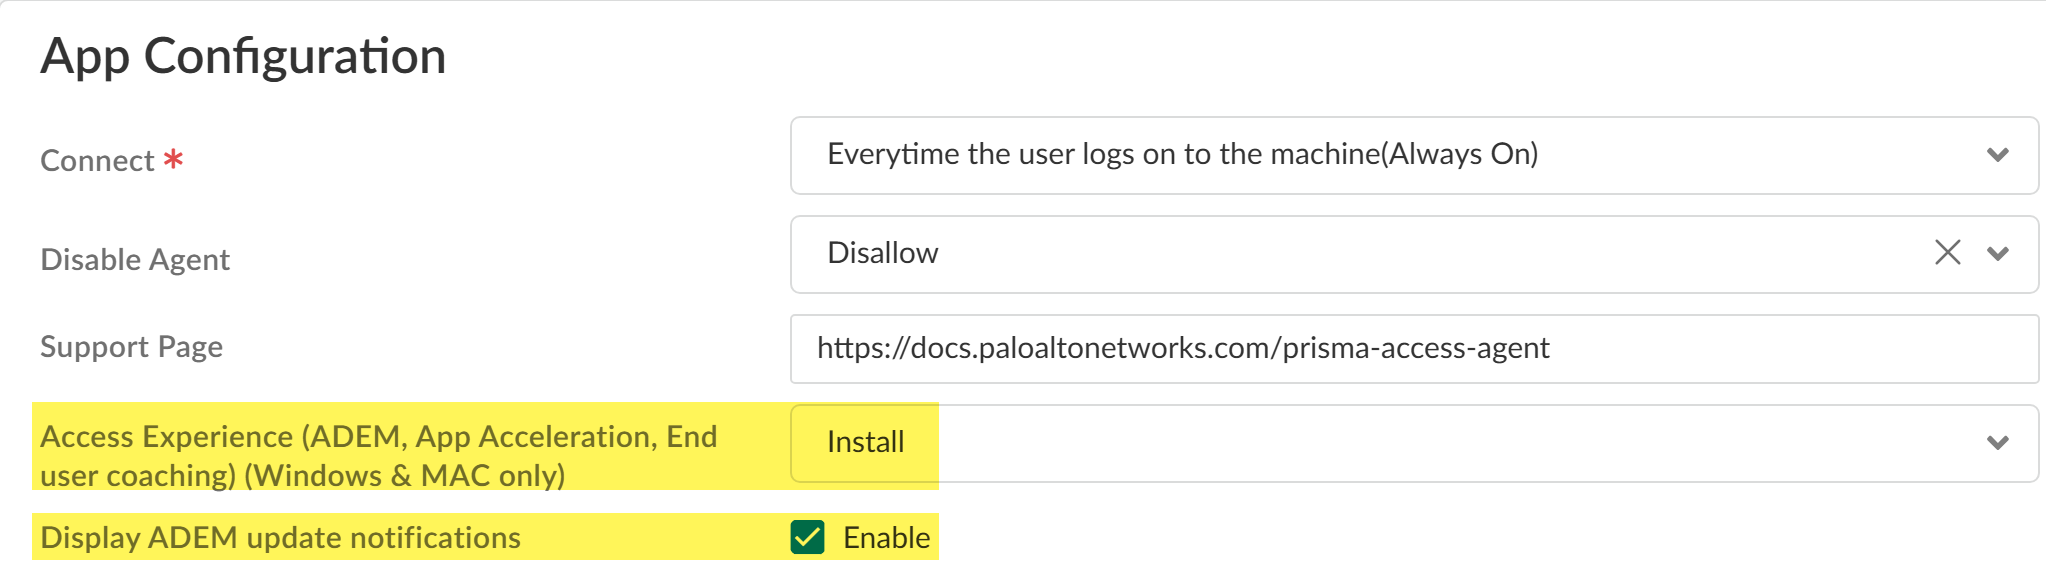Clear the Disable Agent selection with X
Image resolution: width=2046 pixels, height=566 pixels.
[1947, 252]
